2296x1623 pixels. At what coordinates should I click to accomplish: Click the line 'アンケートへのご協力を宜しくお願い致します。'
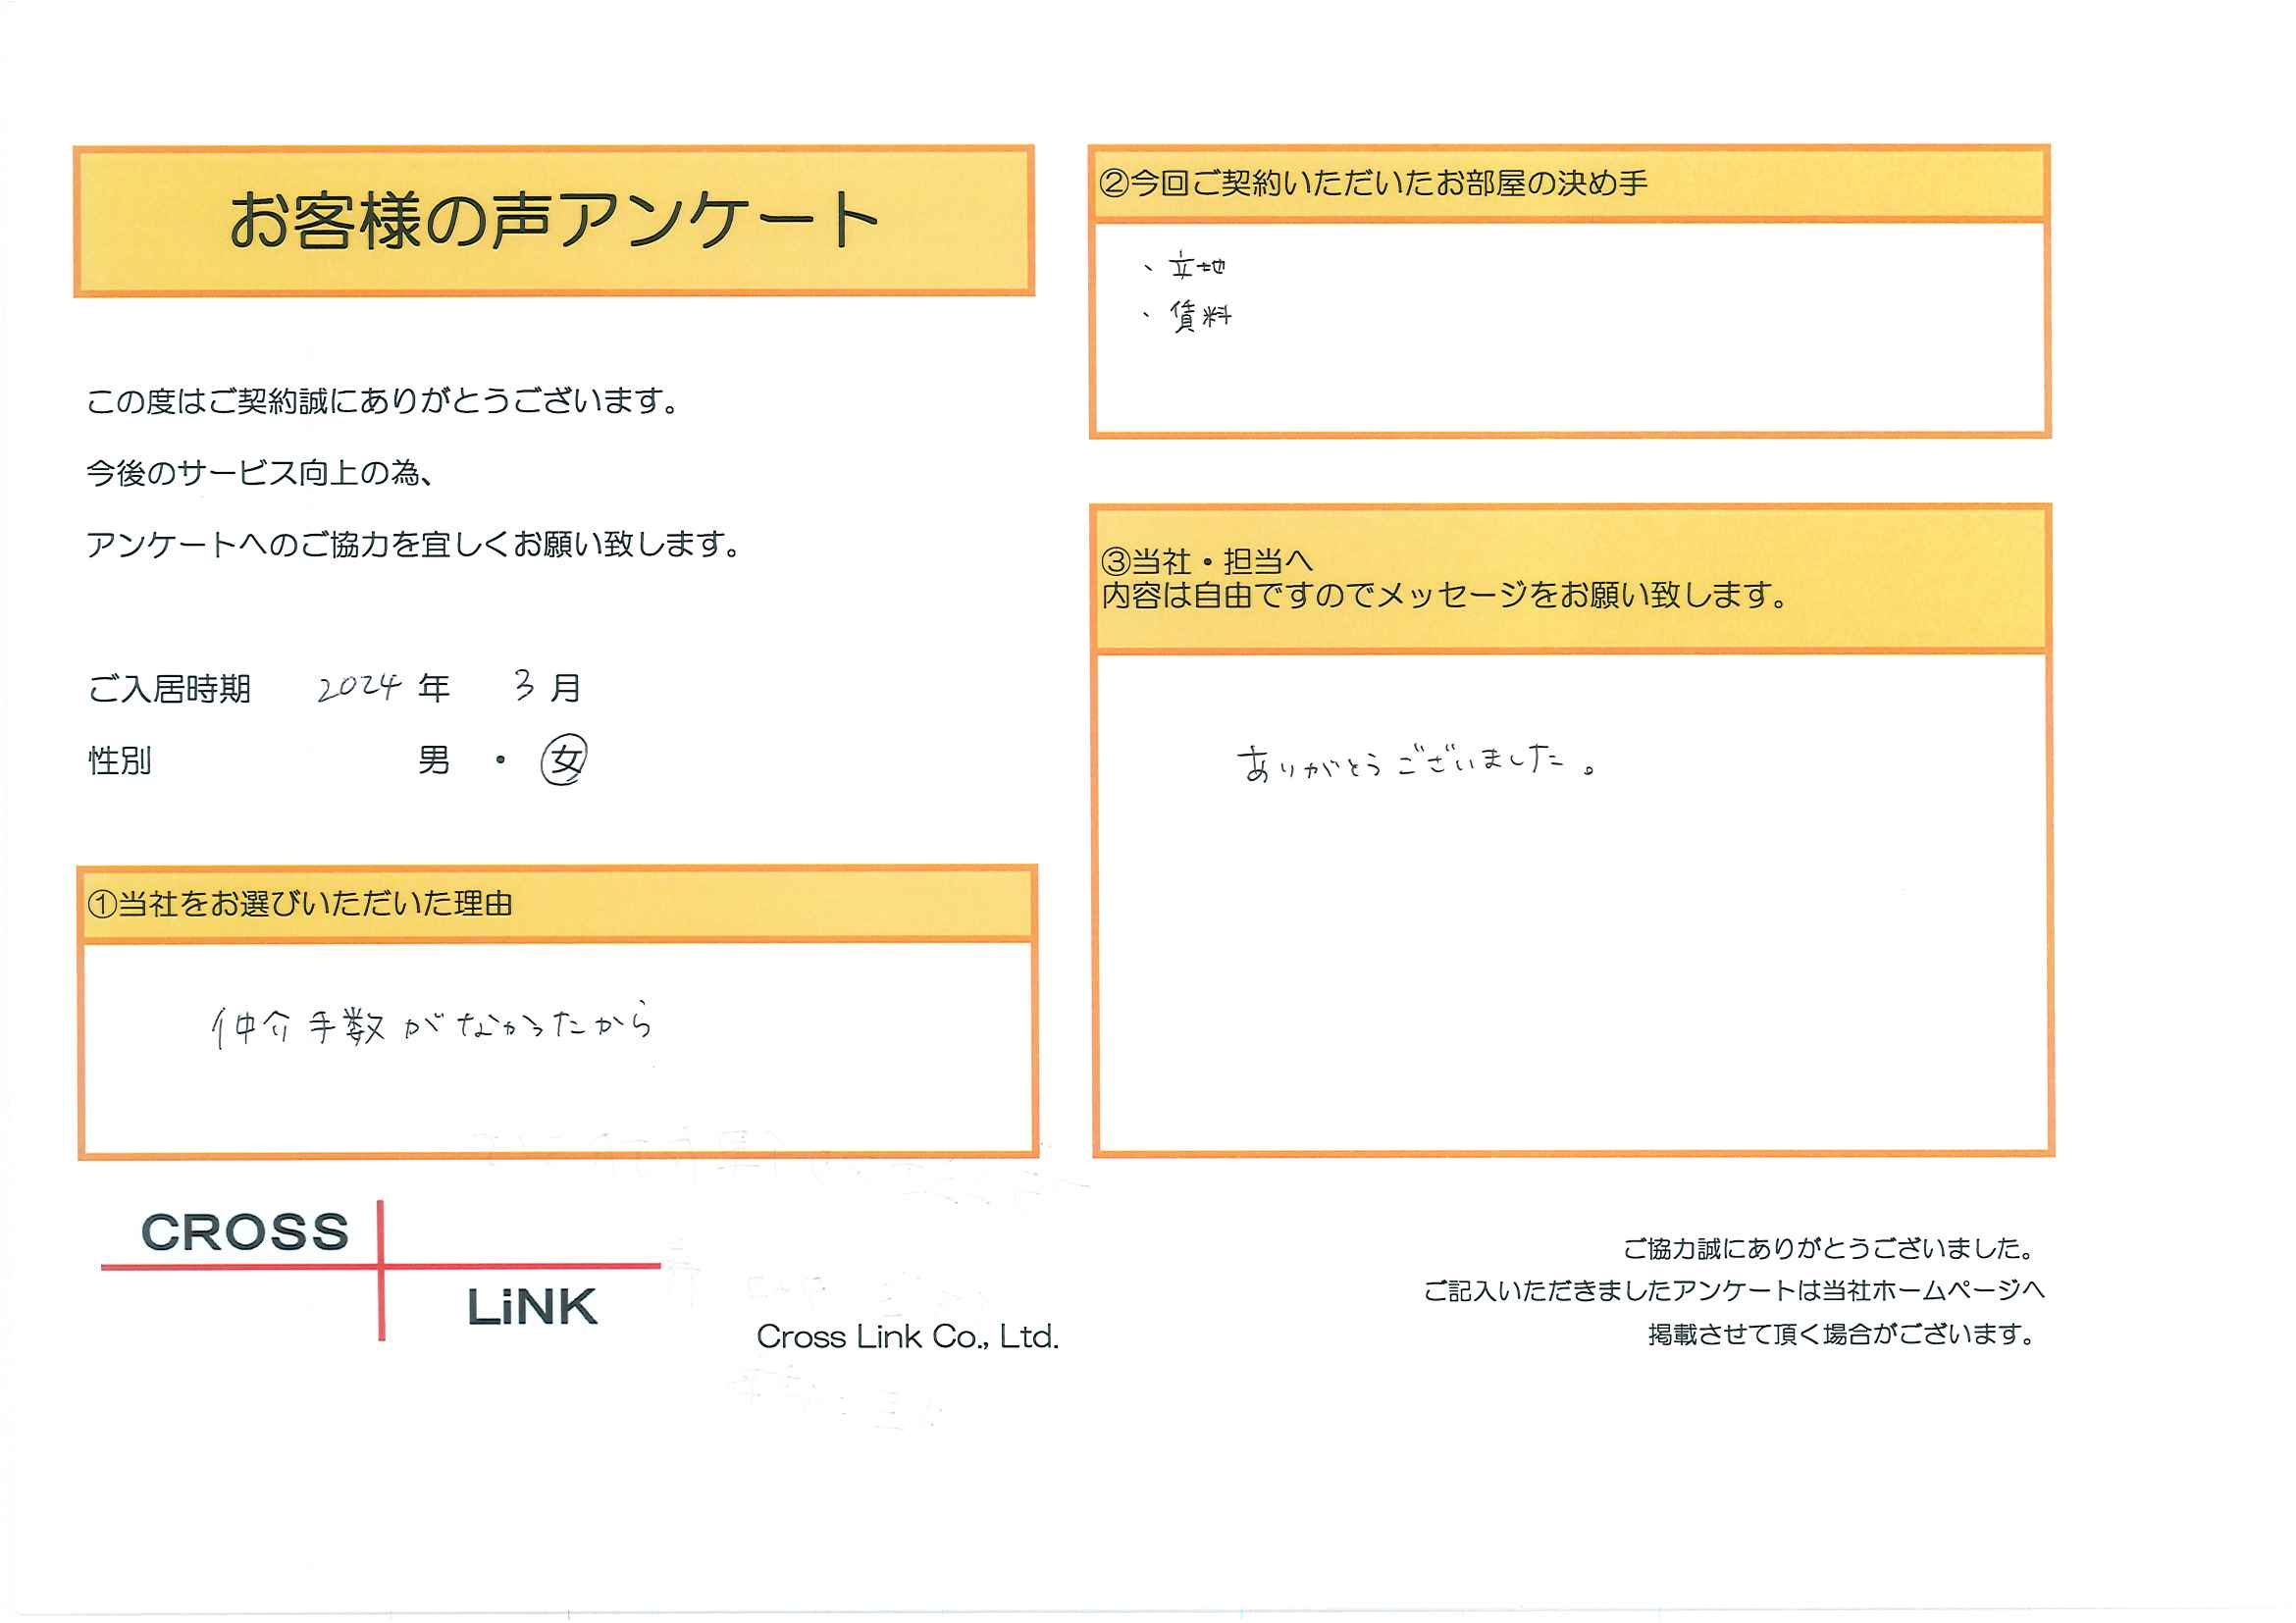pyautogui.click(x=414, y=544)
